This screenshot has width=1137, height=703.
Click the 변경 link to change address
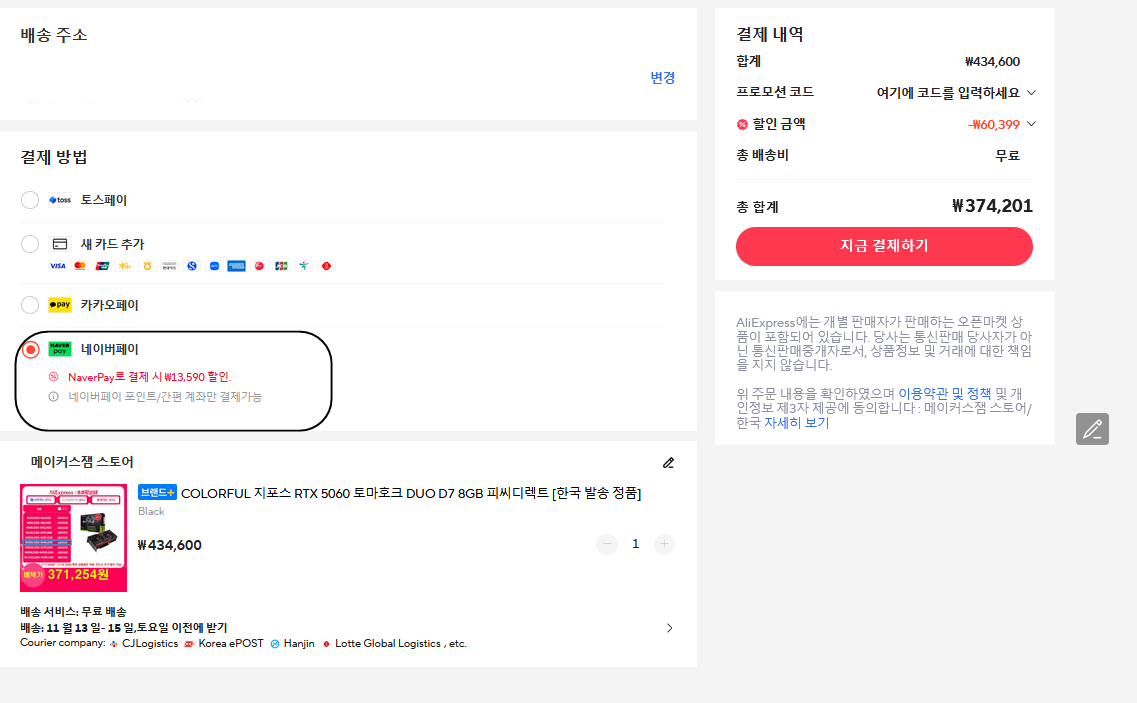coord(661,77)
